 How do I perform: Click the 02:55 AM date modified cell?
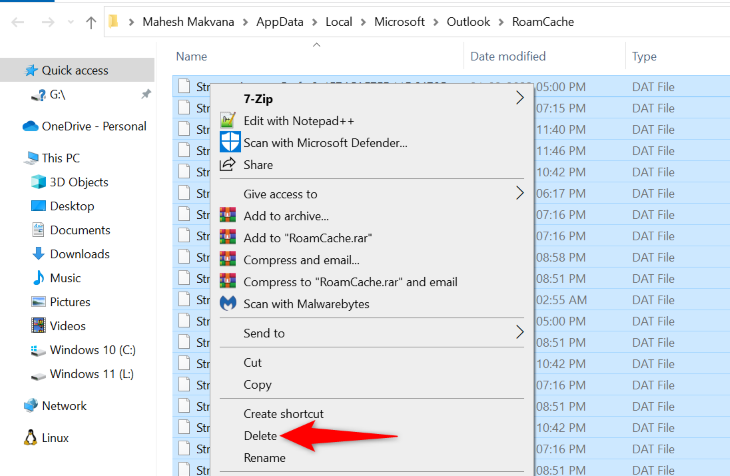[561, 300]
